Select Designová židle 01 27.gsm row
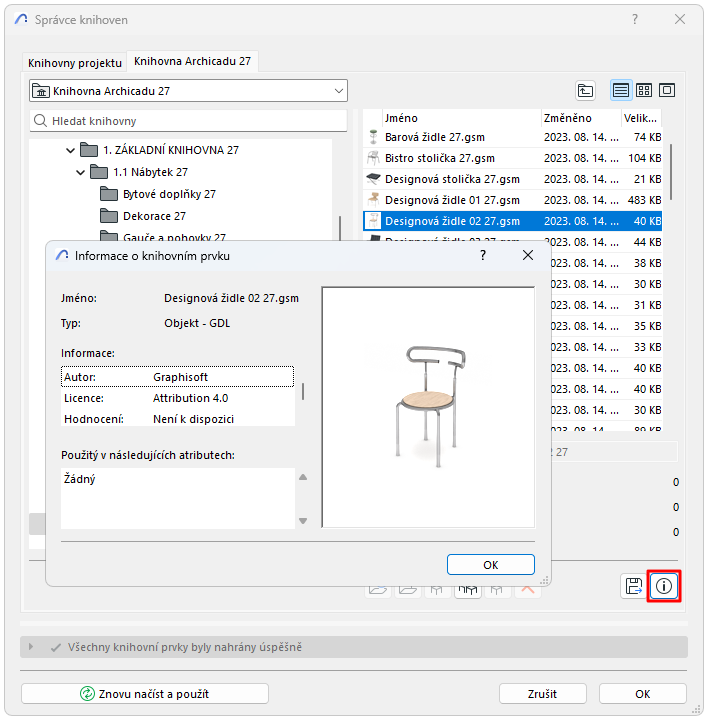The width and height of the screenshot is (707, 720). pyautogui.click(x=512, y=200)
